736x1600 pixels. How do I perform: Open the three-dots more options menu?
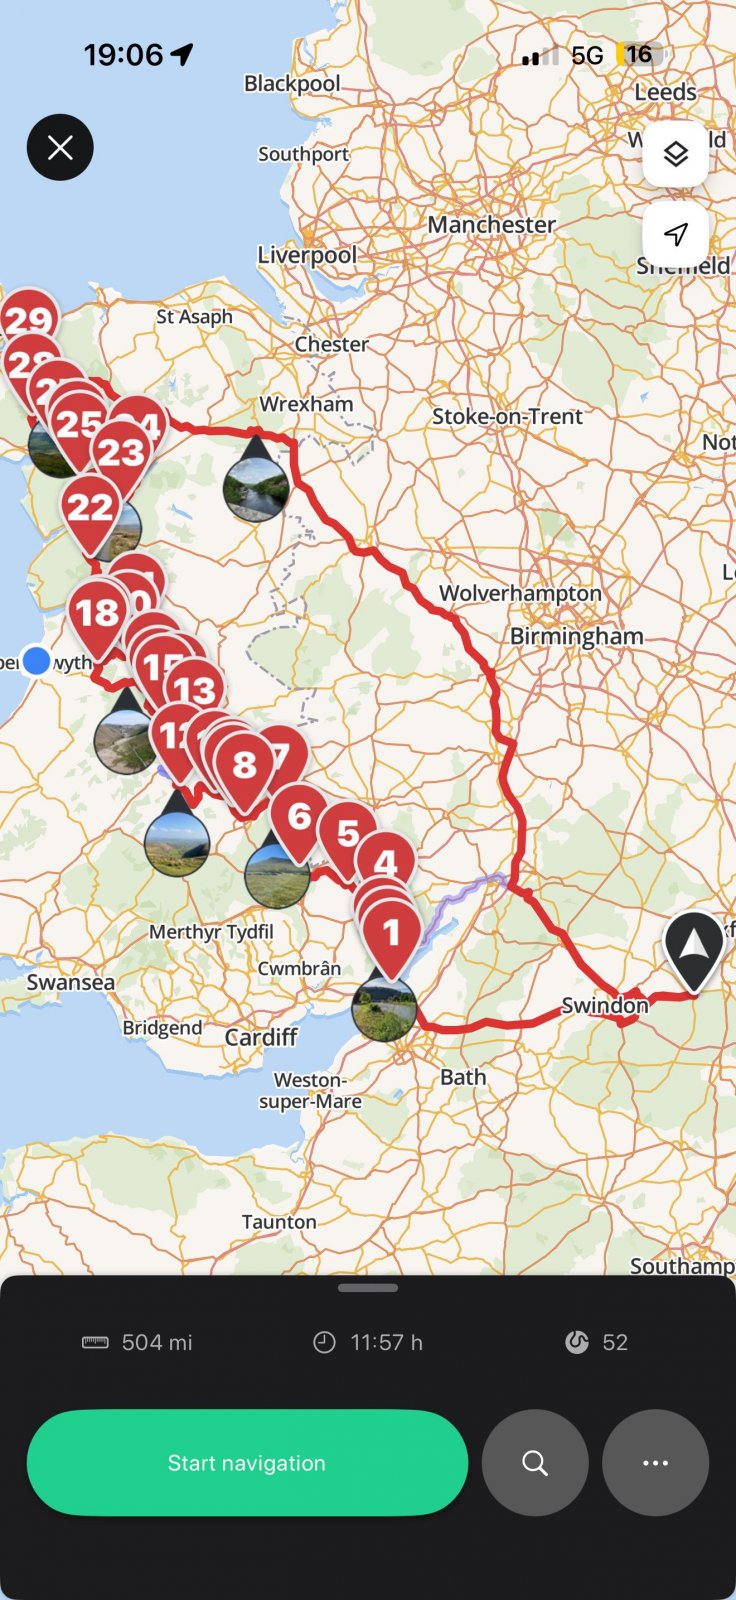tap(656, 1463)
